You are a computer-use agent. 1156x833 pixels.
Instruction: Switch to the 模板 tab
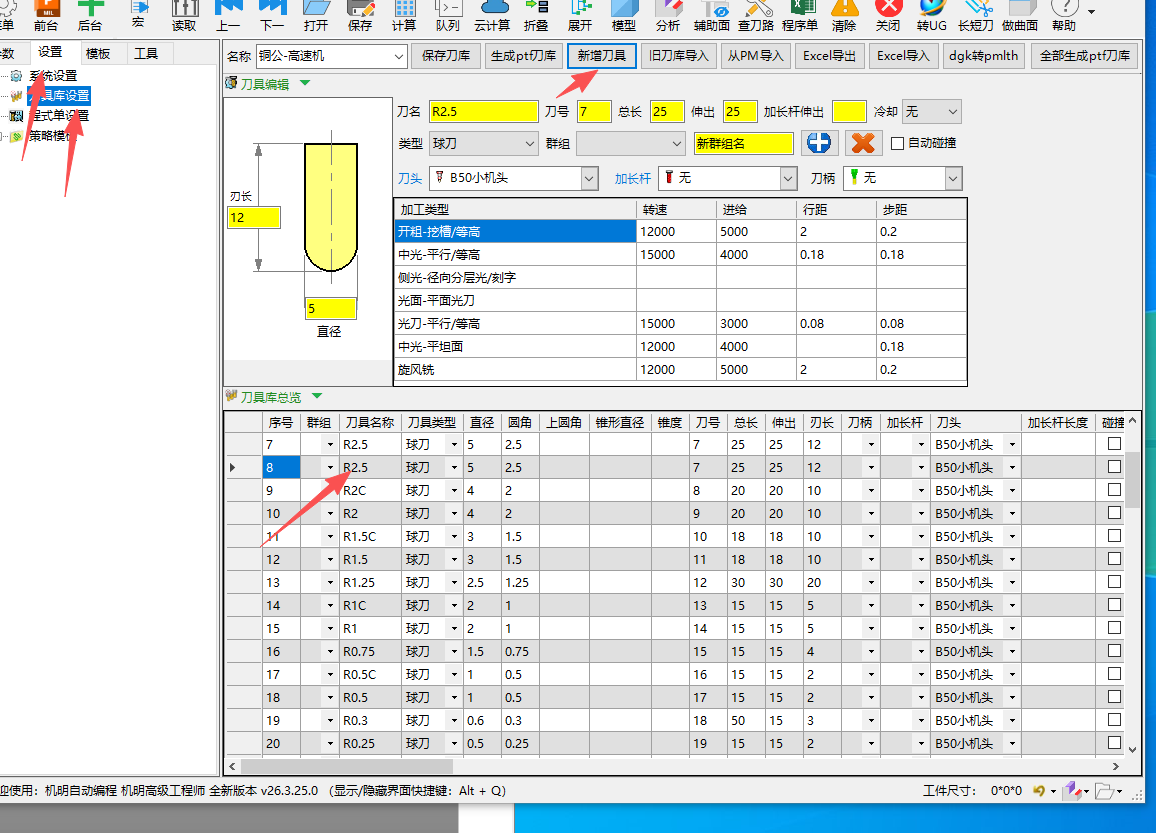click(x=98, y=53)
